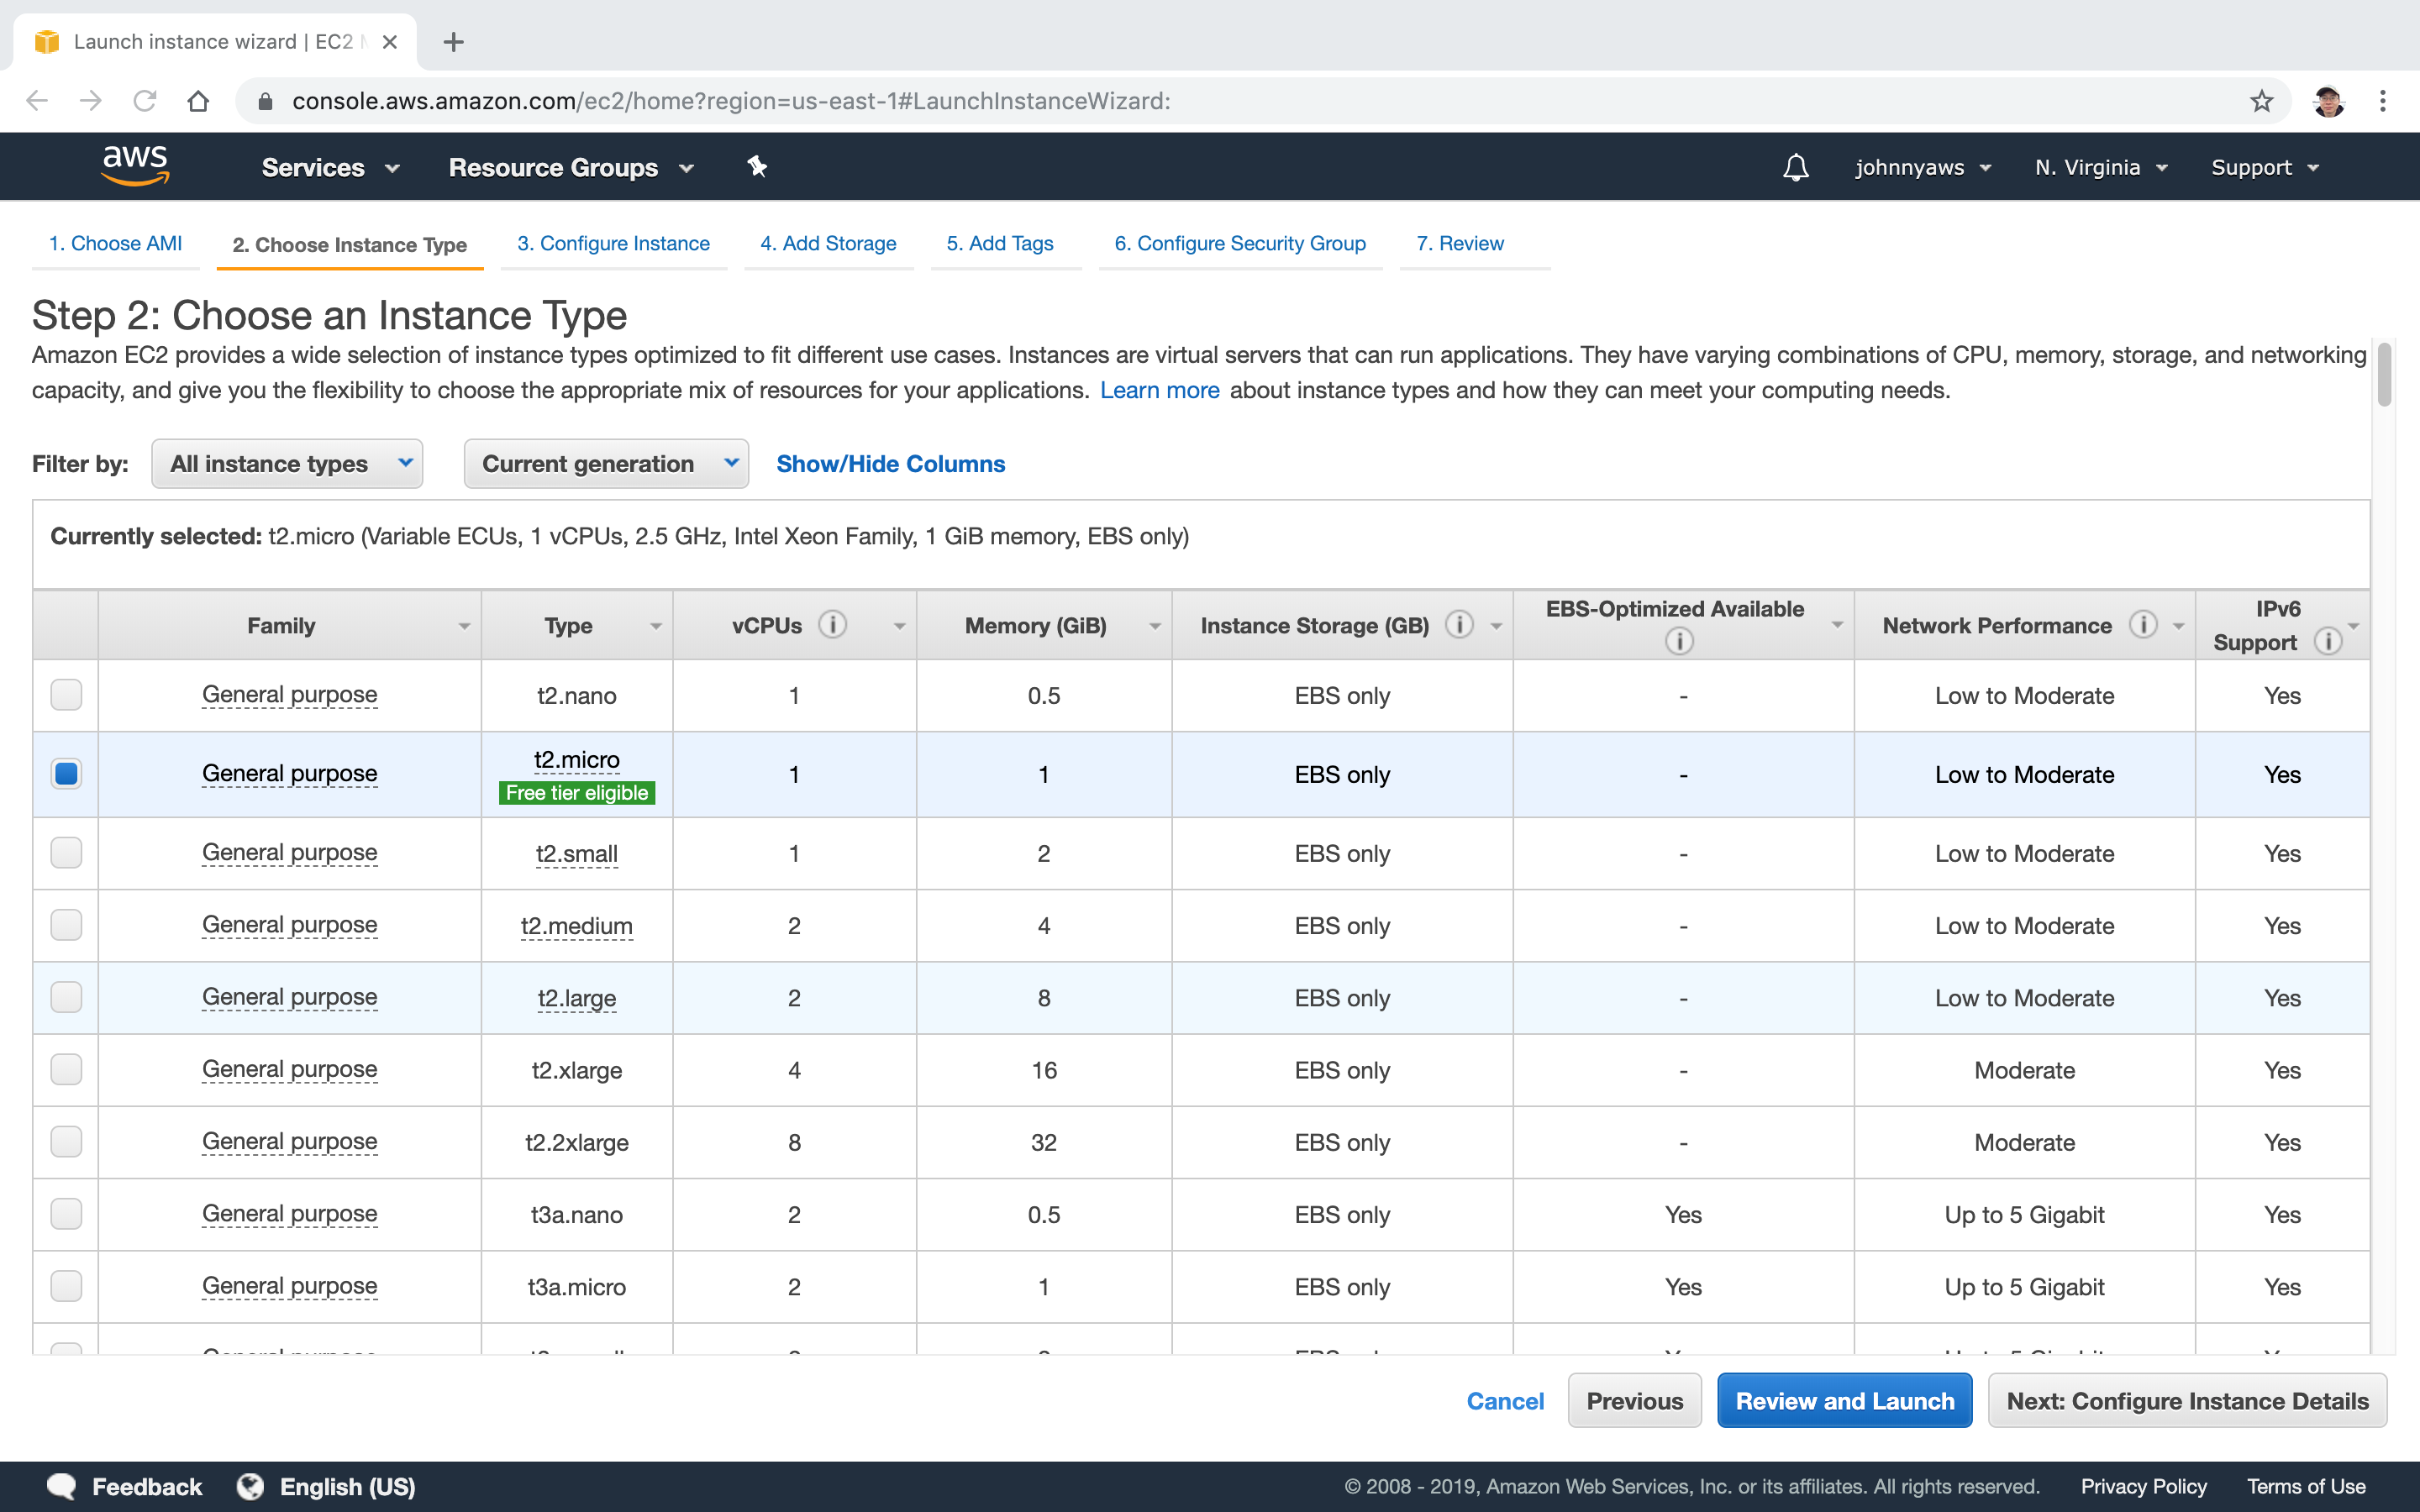Open the johnnyaws account dropdown
2420x1512 pixels.
(x=1923, y=167)
